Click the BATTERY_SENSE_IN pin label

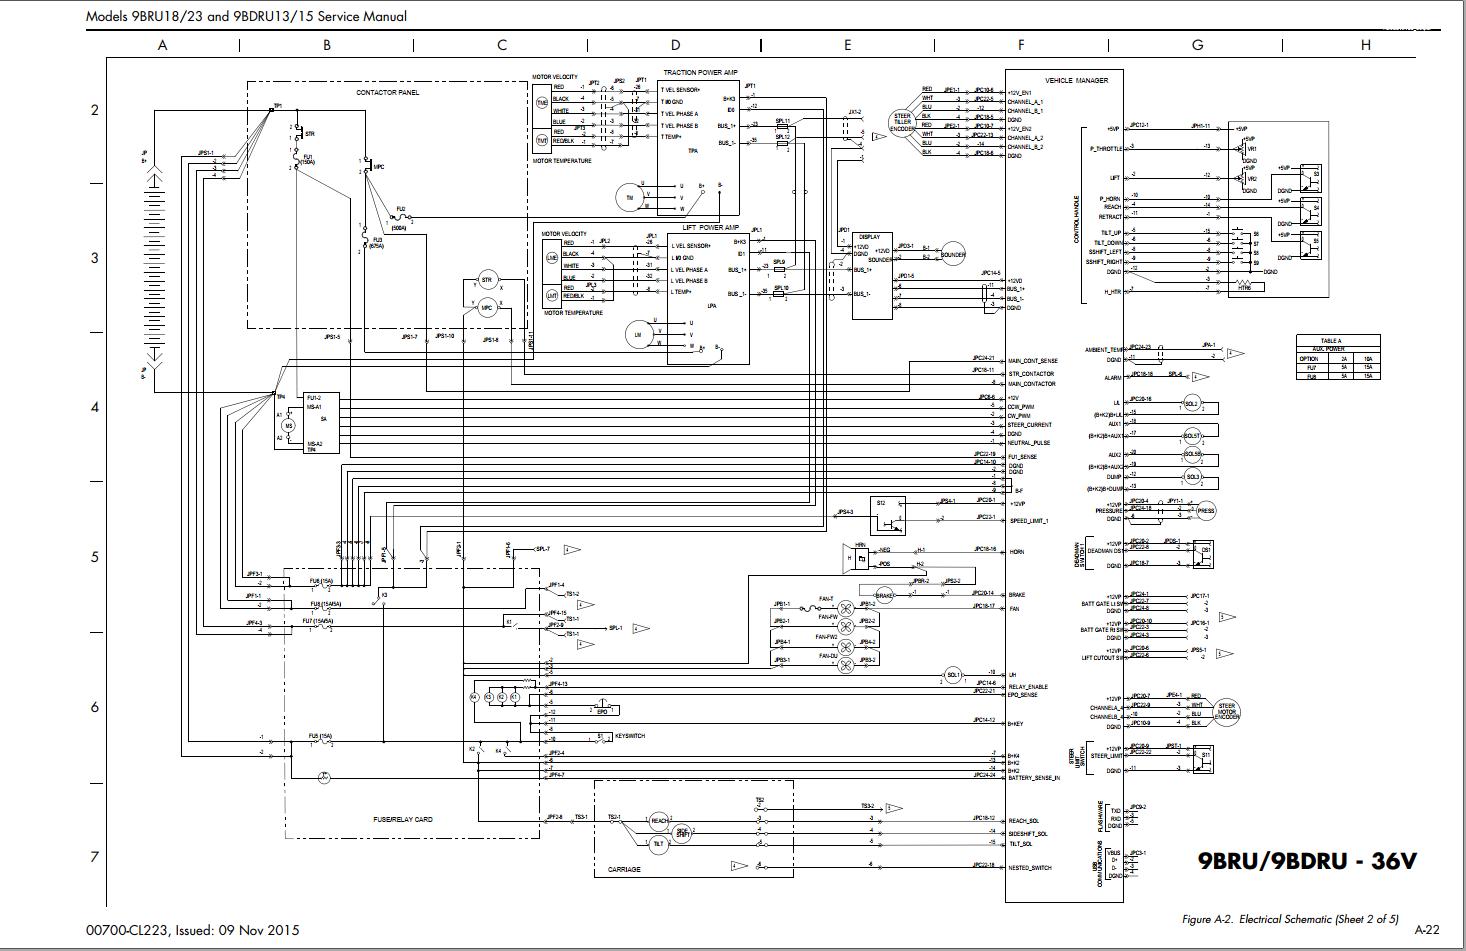click(x=1034, y=777)
